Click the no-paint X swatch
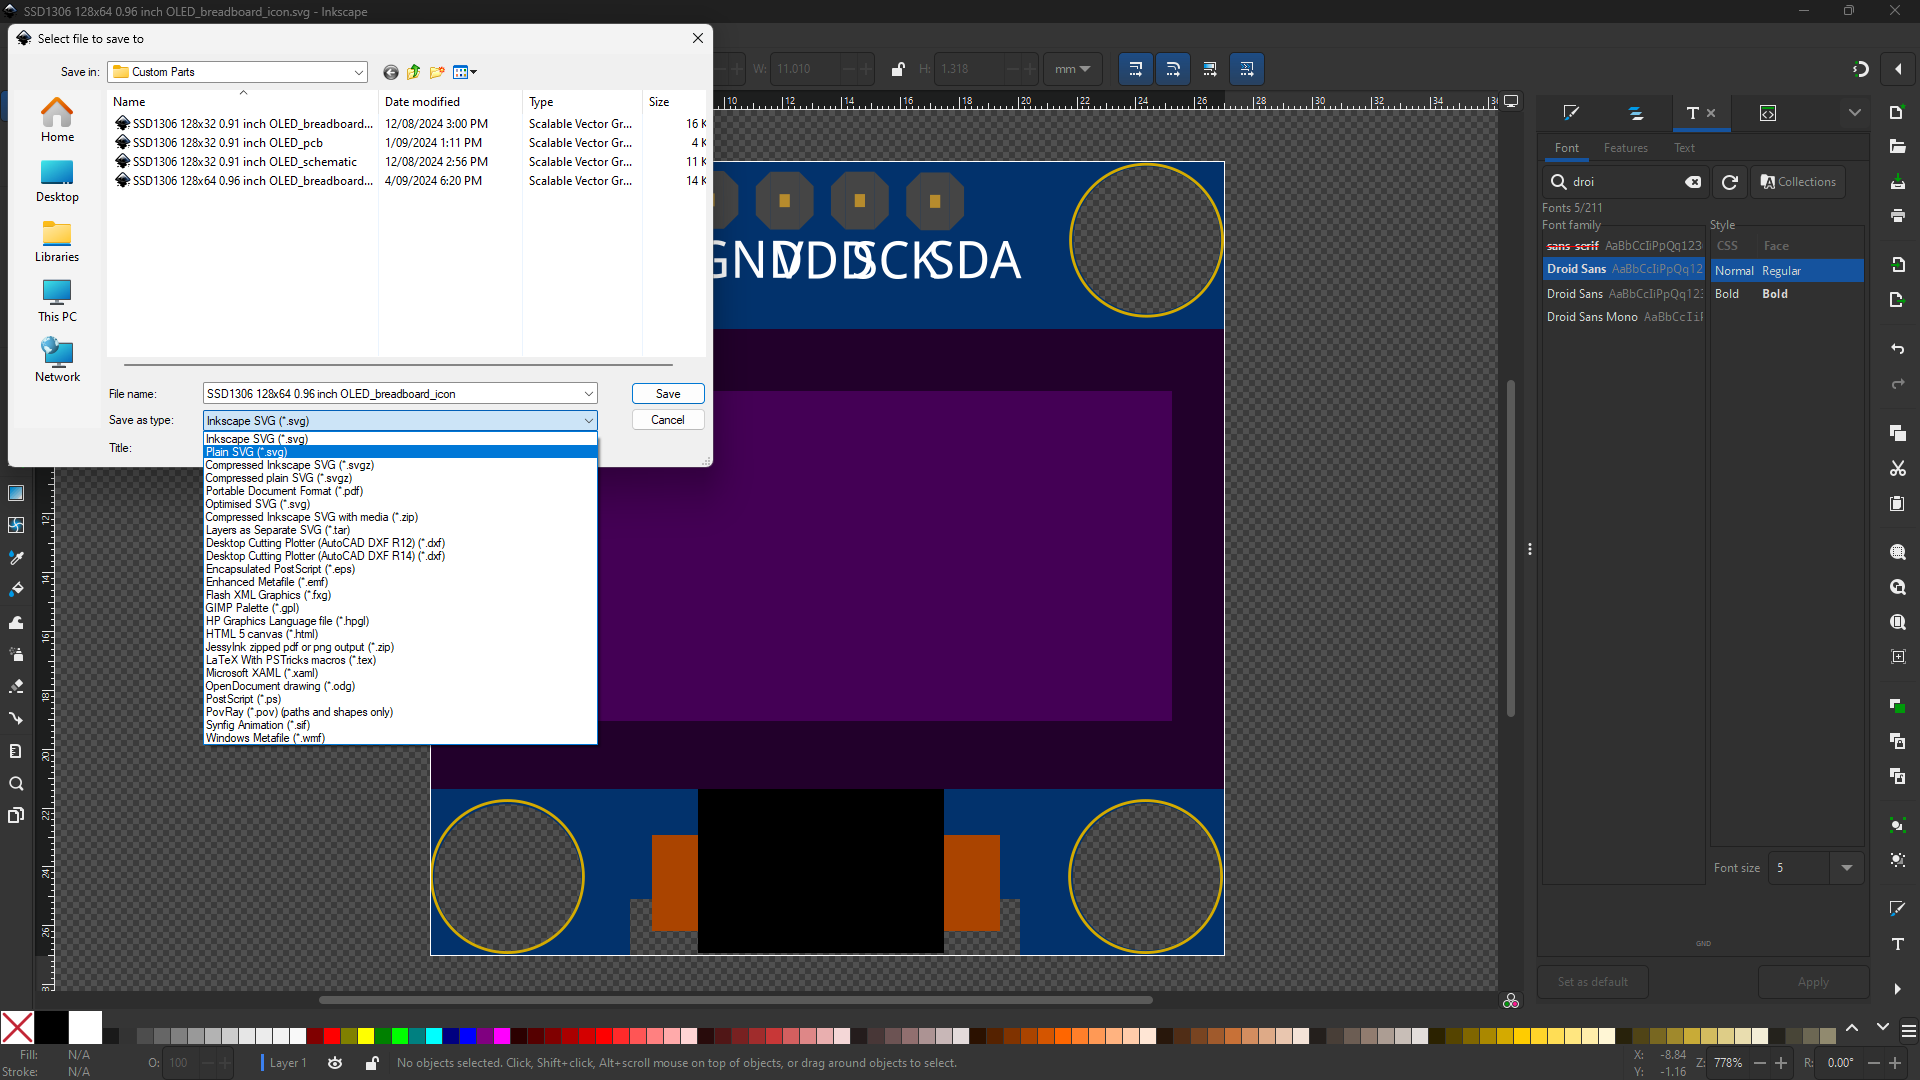Screen dimensions: 1920x1080 pyautogui.click(x=17, y=1028)
